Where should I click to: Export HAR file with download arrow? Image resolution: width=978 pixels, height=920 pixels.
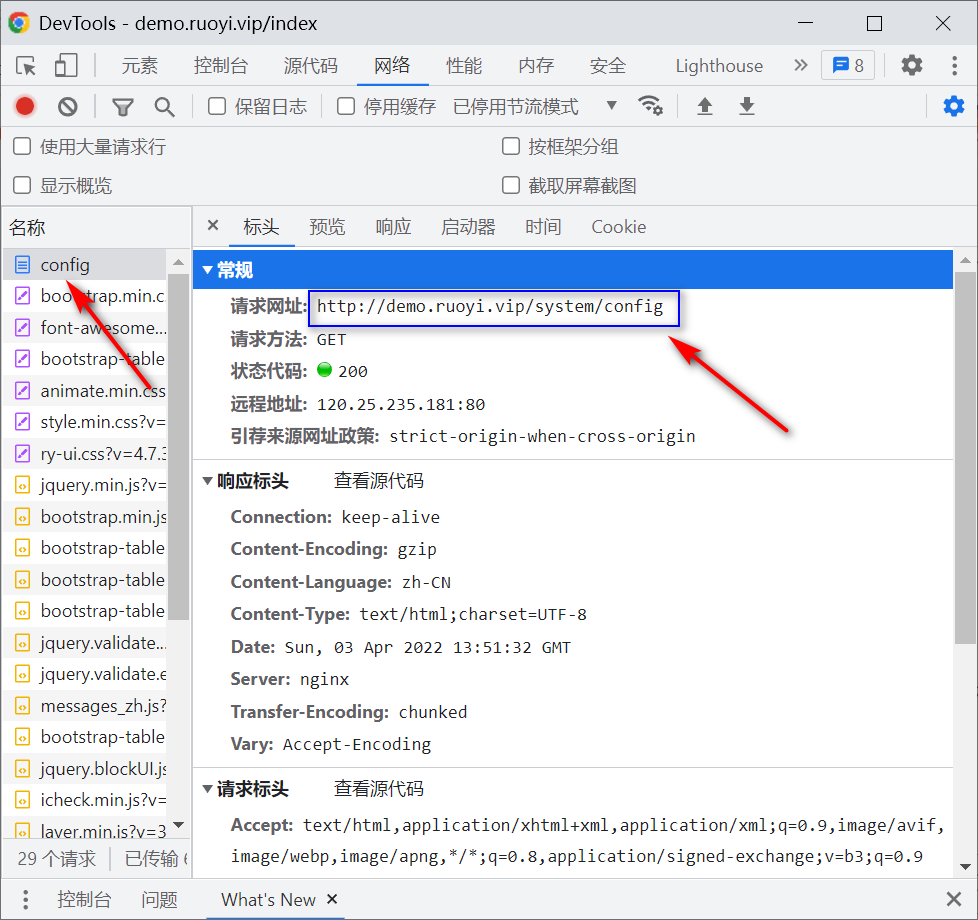pyautogui.click(x=747, y=107)
